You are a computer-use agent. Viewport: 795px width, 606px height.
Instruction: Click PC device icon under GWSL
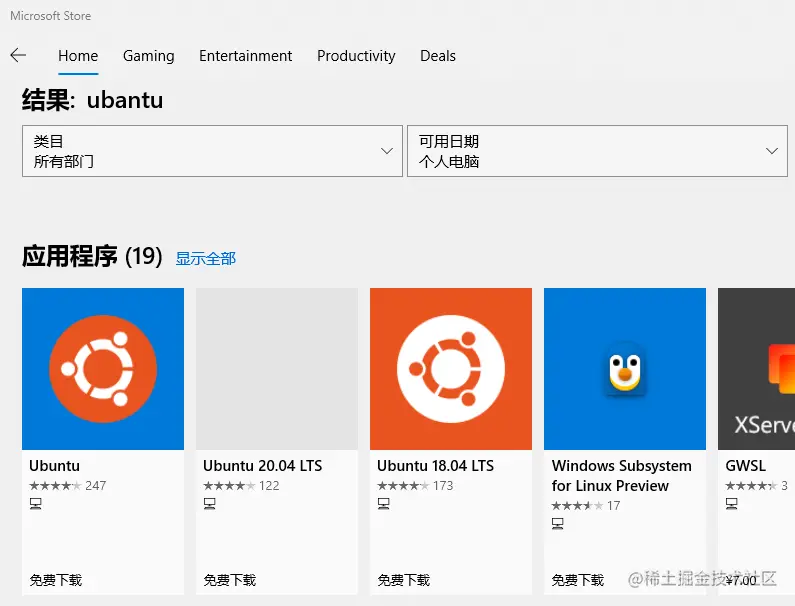(x=732, y=504)
